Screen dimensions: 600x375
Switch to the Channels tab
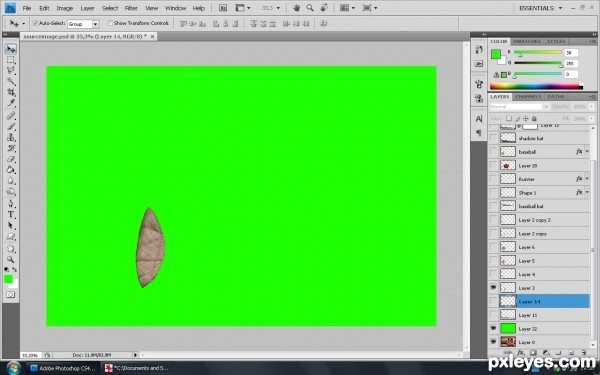click(528, 97)
